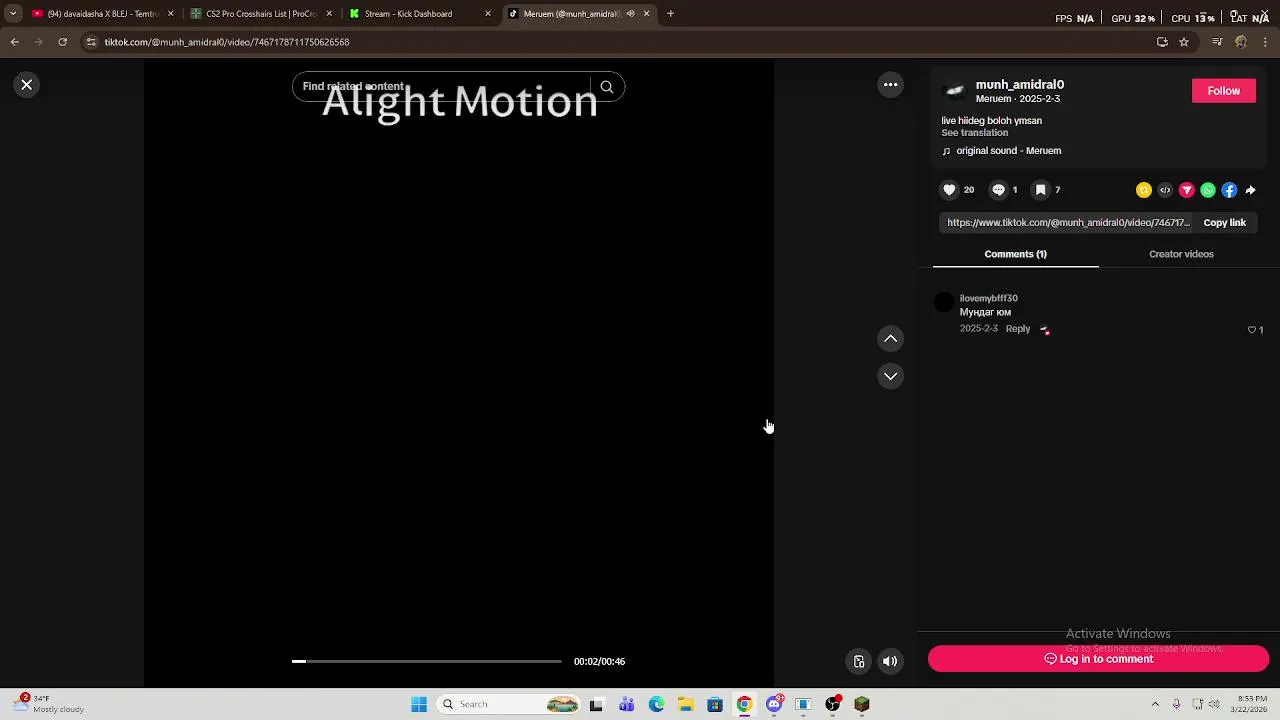The width and height of the screenshot is (1280, 720).
Task: Like the video with the heart icon
Action: pos(949,190)
